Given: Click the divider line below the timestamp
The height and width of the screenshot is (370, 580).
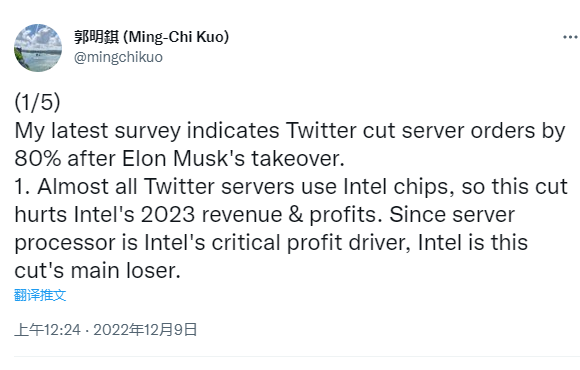Looking at the screenshot, I should click(x=297, y=357).
